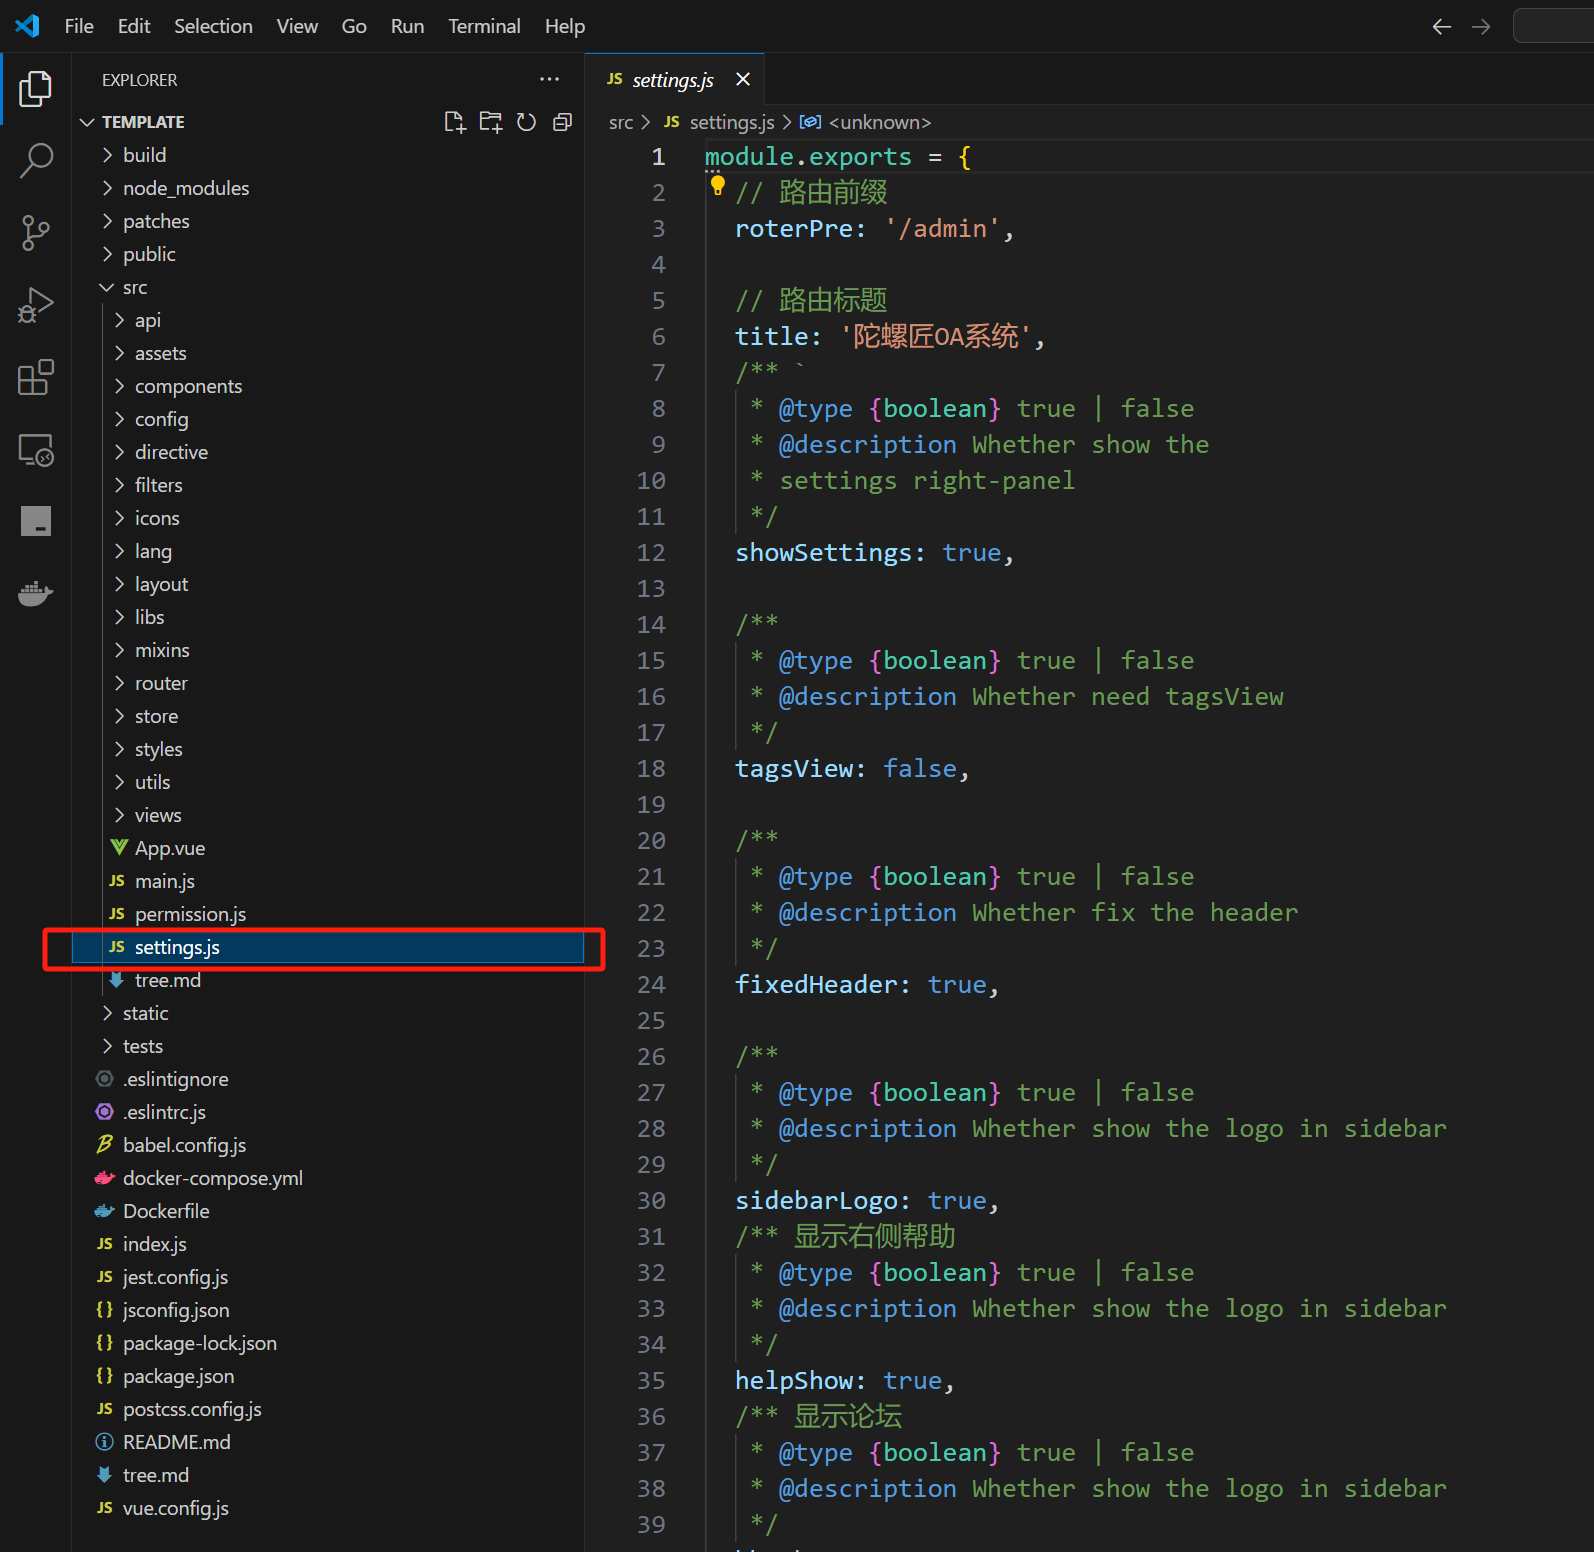Click the lightbulb code action icon
1594x1552 pixels.
[x=717, y=185]
